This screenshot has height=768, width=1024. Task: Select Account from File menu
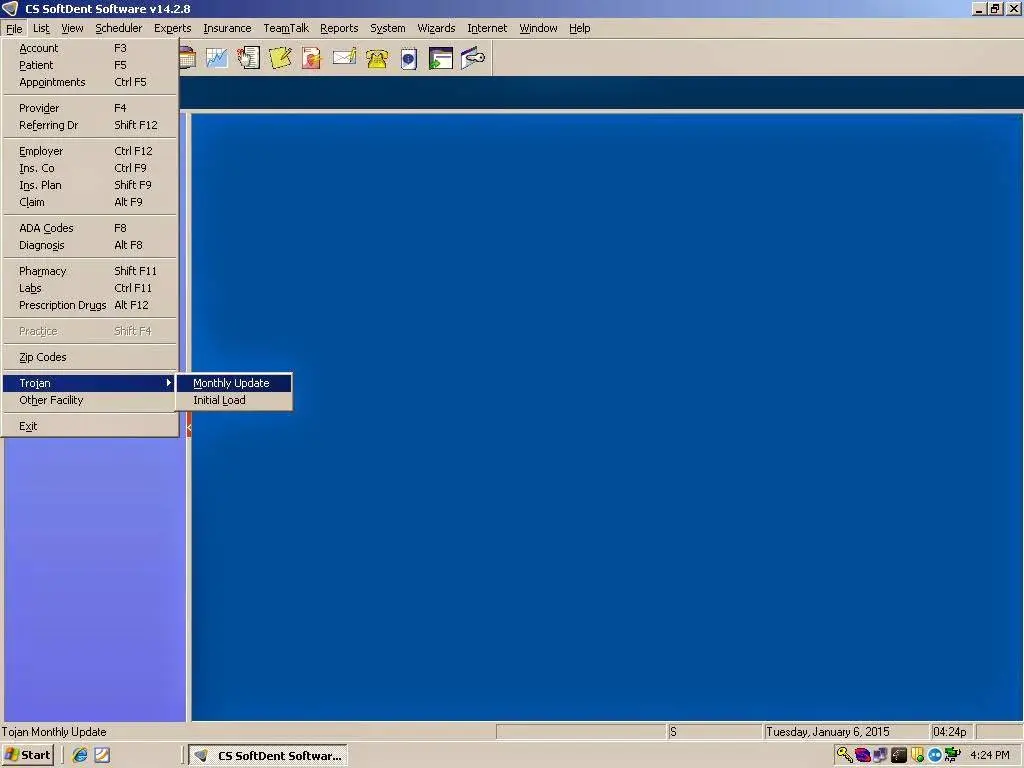tap(90, 48)
